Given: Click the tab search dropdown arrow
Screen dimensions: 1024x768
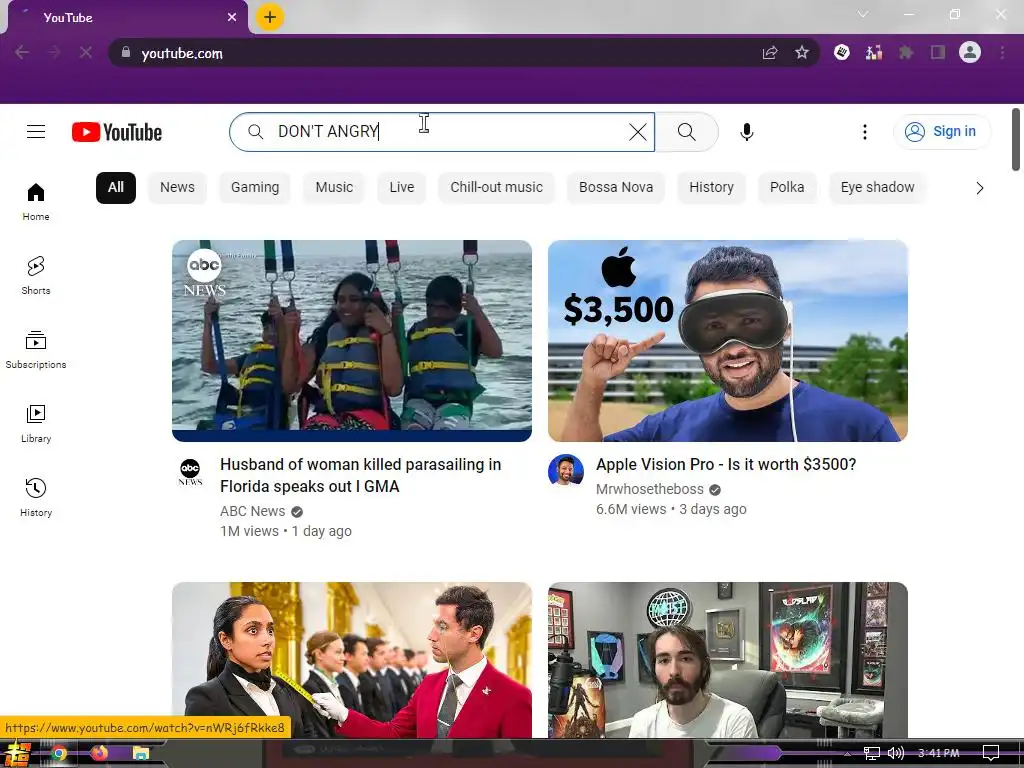Looking at the screenshot, I should [x=863, y=14].
